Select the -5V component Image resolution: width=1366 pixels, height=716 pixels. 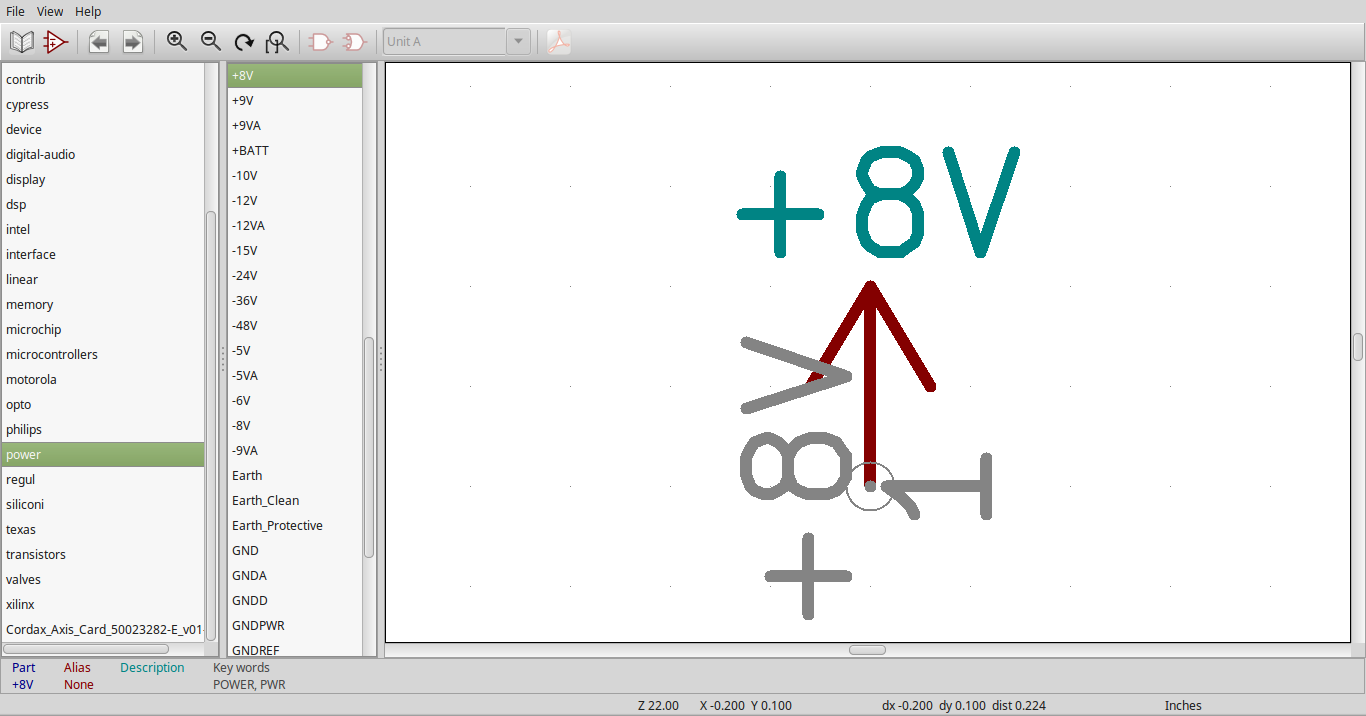click(294, 350)
